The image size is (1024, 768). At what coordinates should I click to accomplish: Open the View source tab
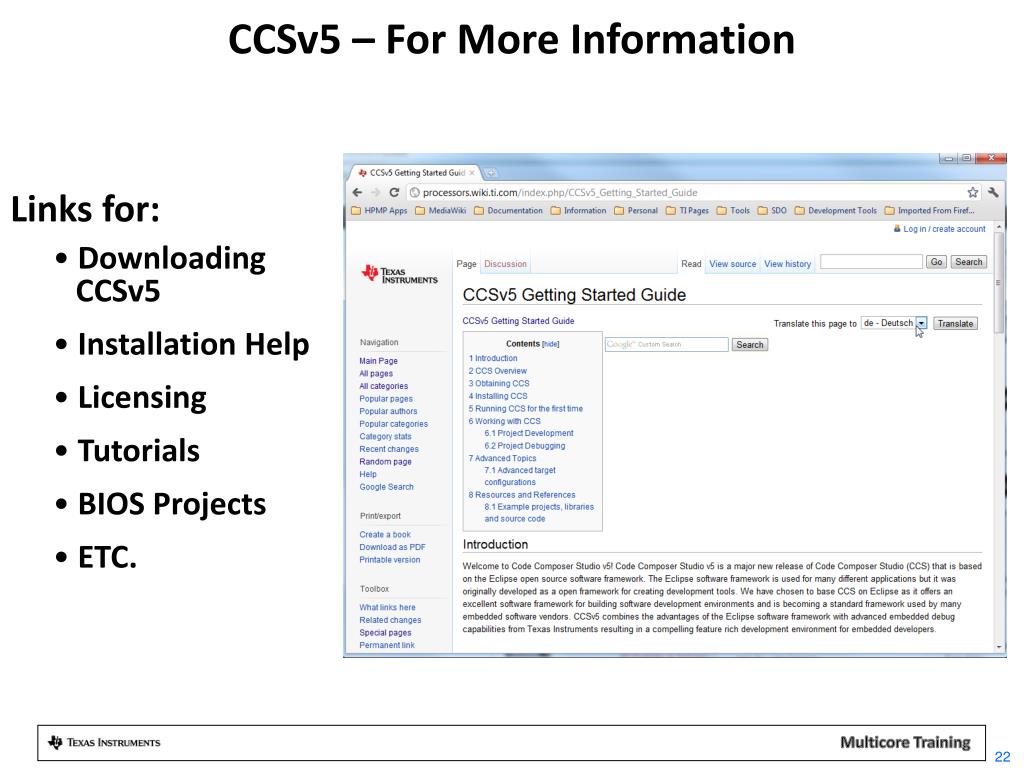pyautogui.click(x=732, y=264)
